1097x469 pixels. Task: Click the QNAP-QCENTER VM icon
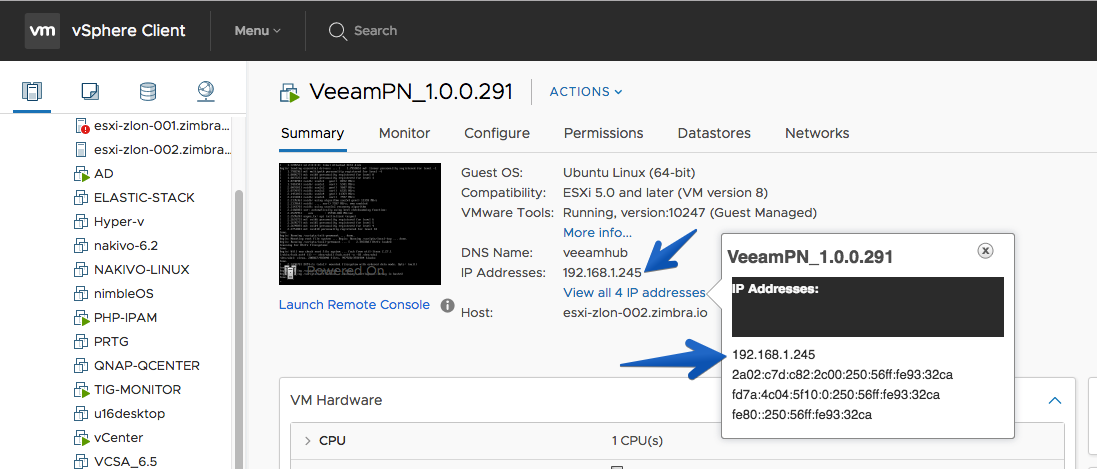[x=80, y=365]
